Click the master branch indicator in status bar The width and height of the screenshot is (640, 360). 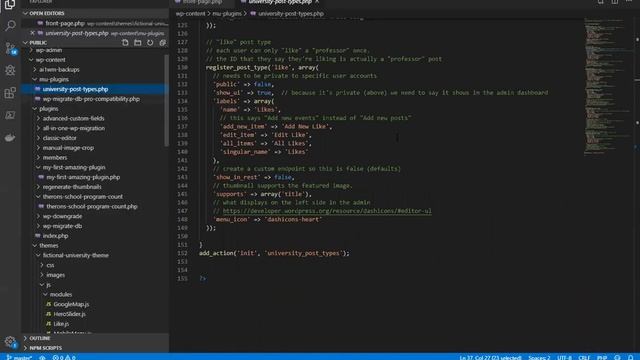(x=19, y=357)
